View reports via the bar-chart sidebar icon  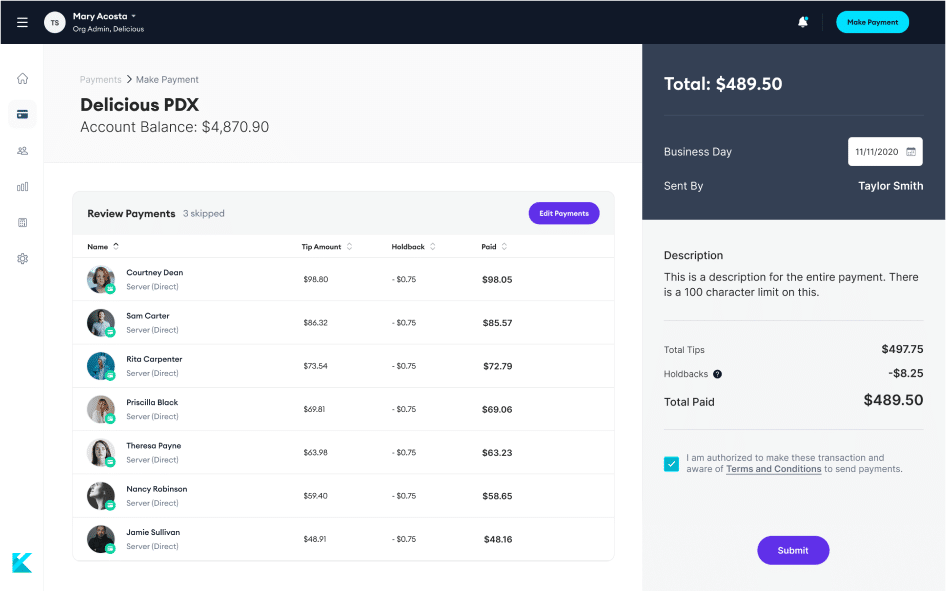point(22,186)
